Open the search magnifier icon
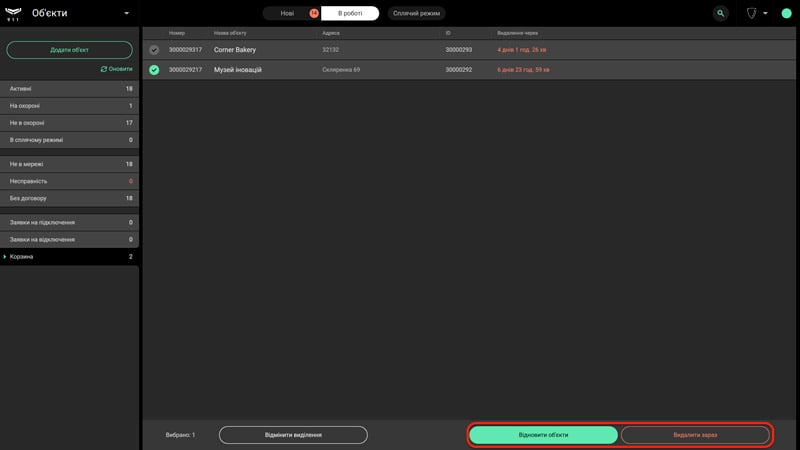This screenshot has height=450, width=800. 720,13
